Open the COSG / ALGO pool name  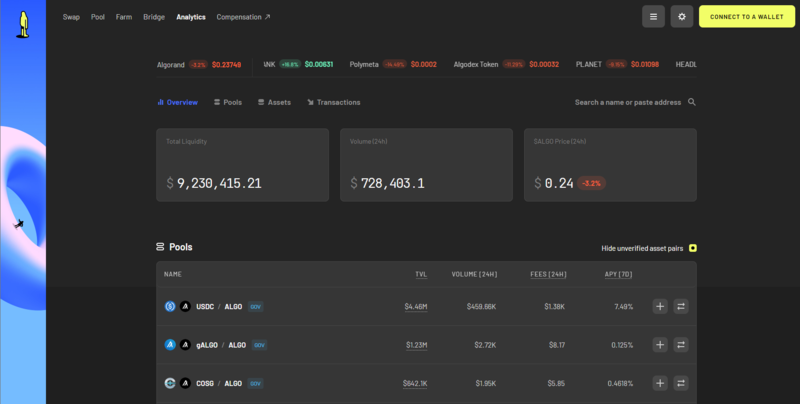pos(219,383)
